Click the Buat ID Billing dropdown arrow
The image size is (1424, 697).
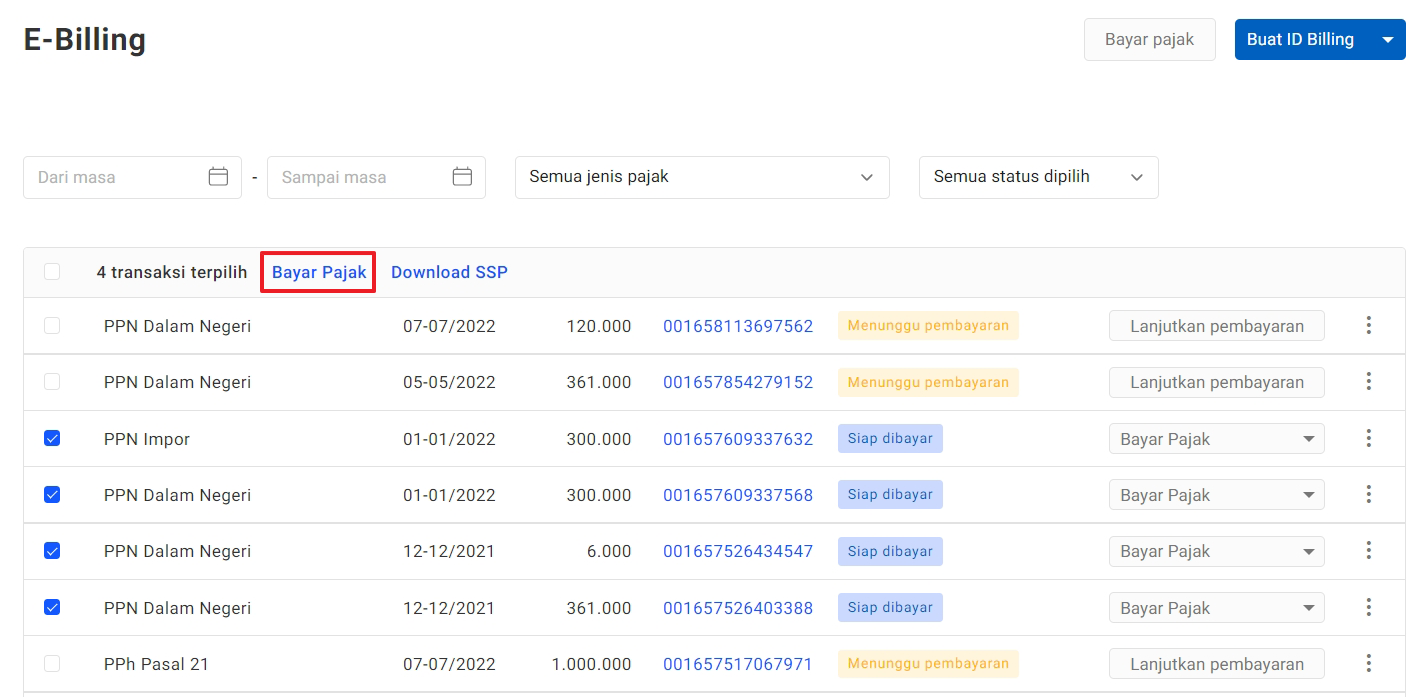(1387, 40)
